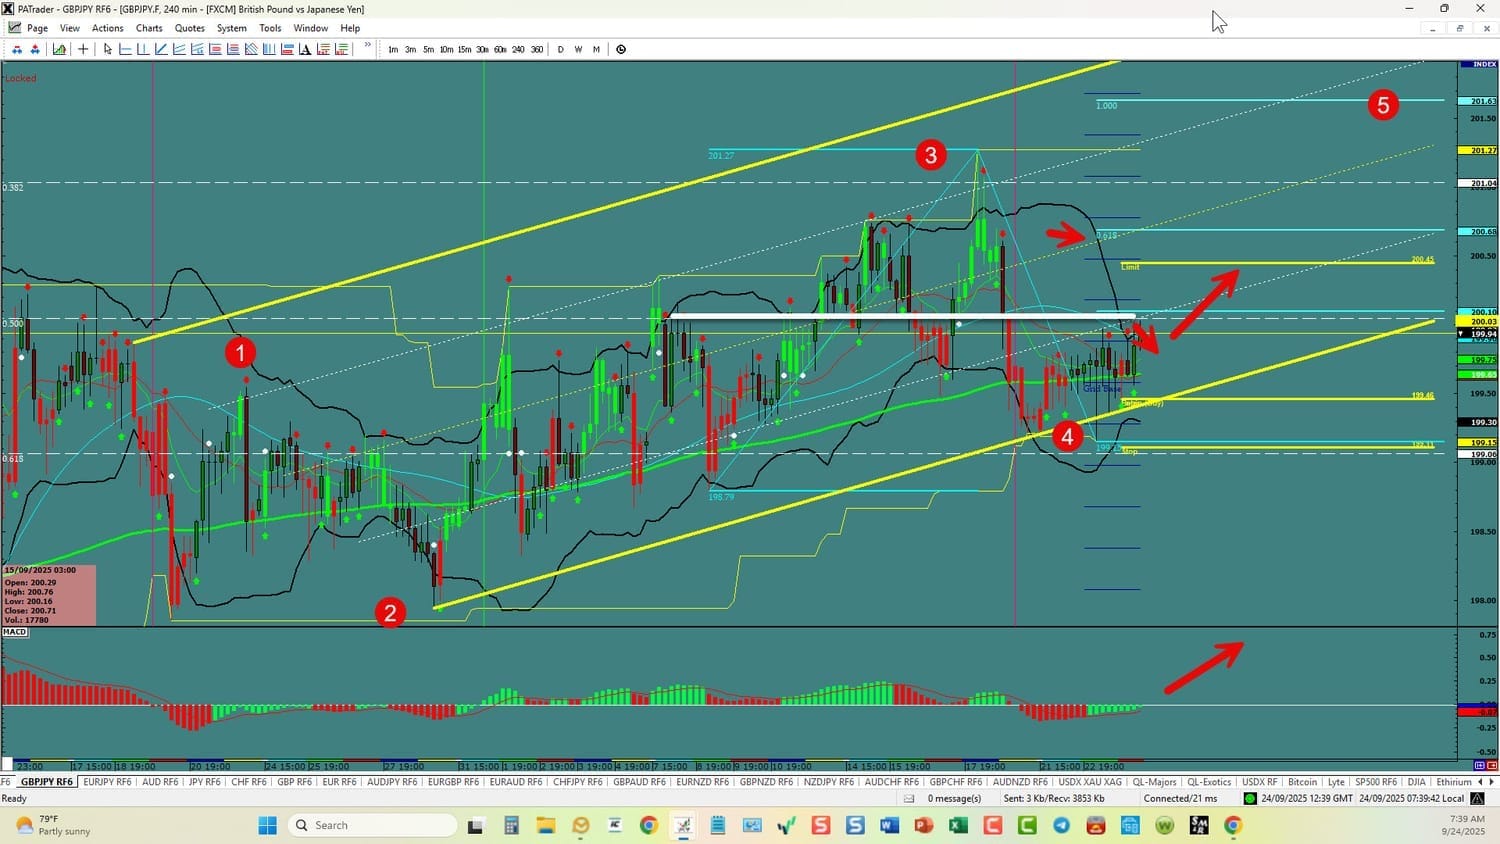Viewport: 1500px width, 844px height.
Task: Open Word from the taskbar
Action: (889, 825)
